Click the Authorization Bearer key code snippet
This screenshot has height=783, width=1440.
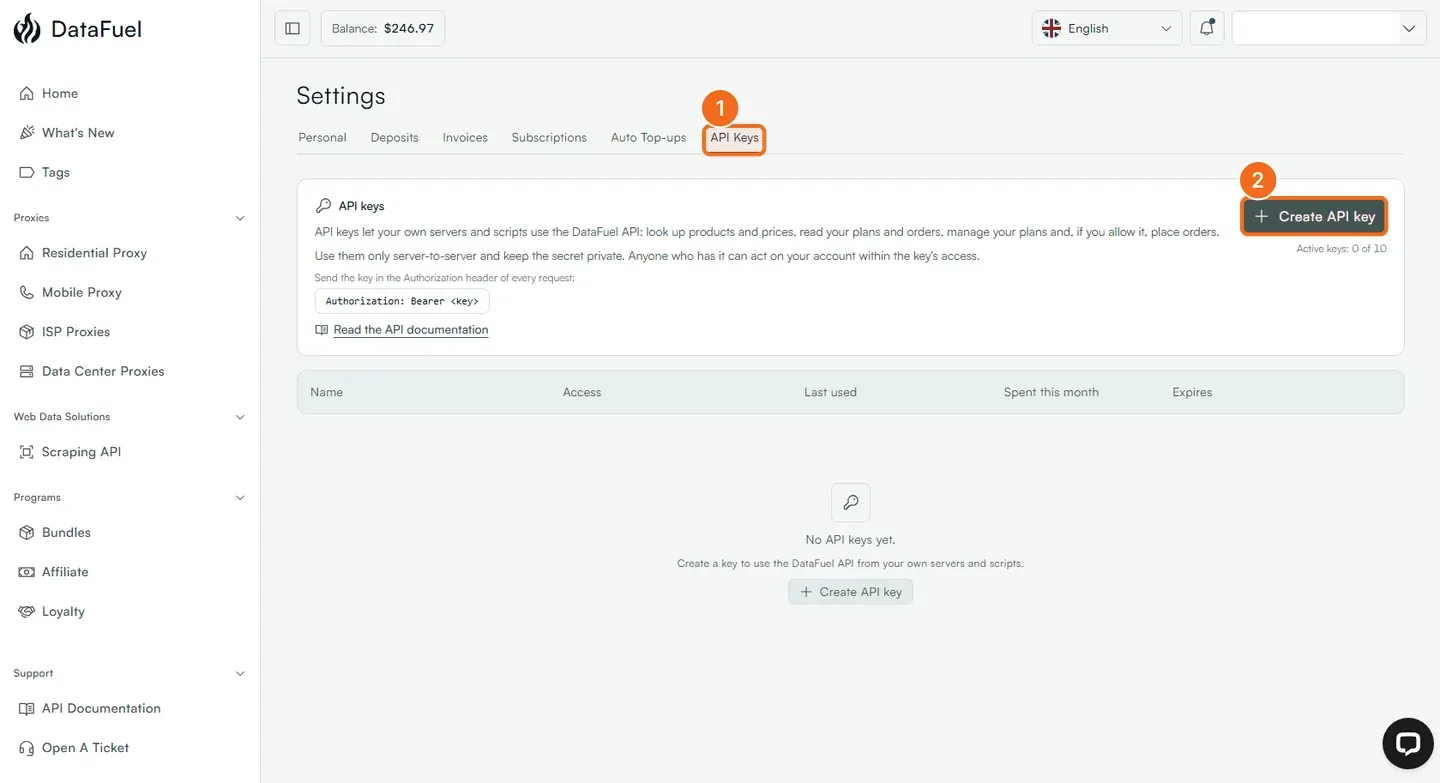point(402,301)
